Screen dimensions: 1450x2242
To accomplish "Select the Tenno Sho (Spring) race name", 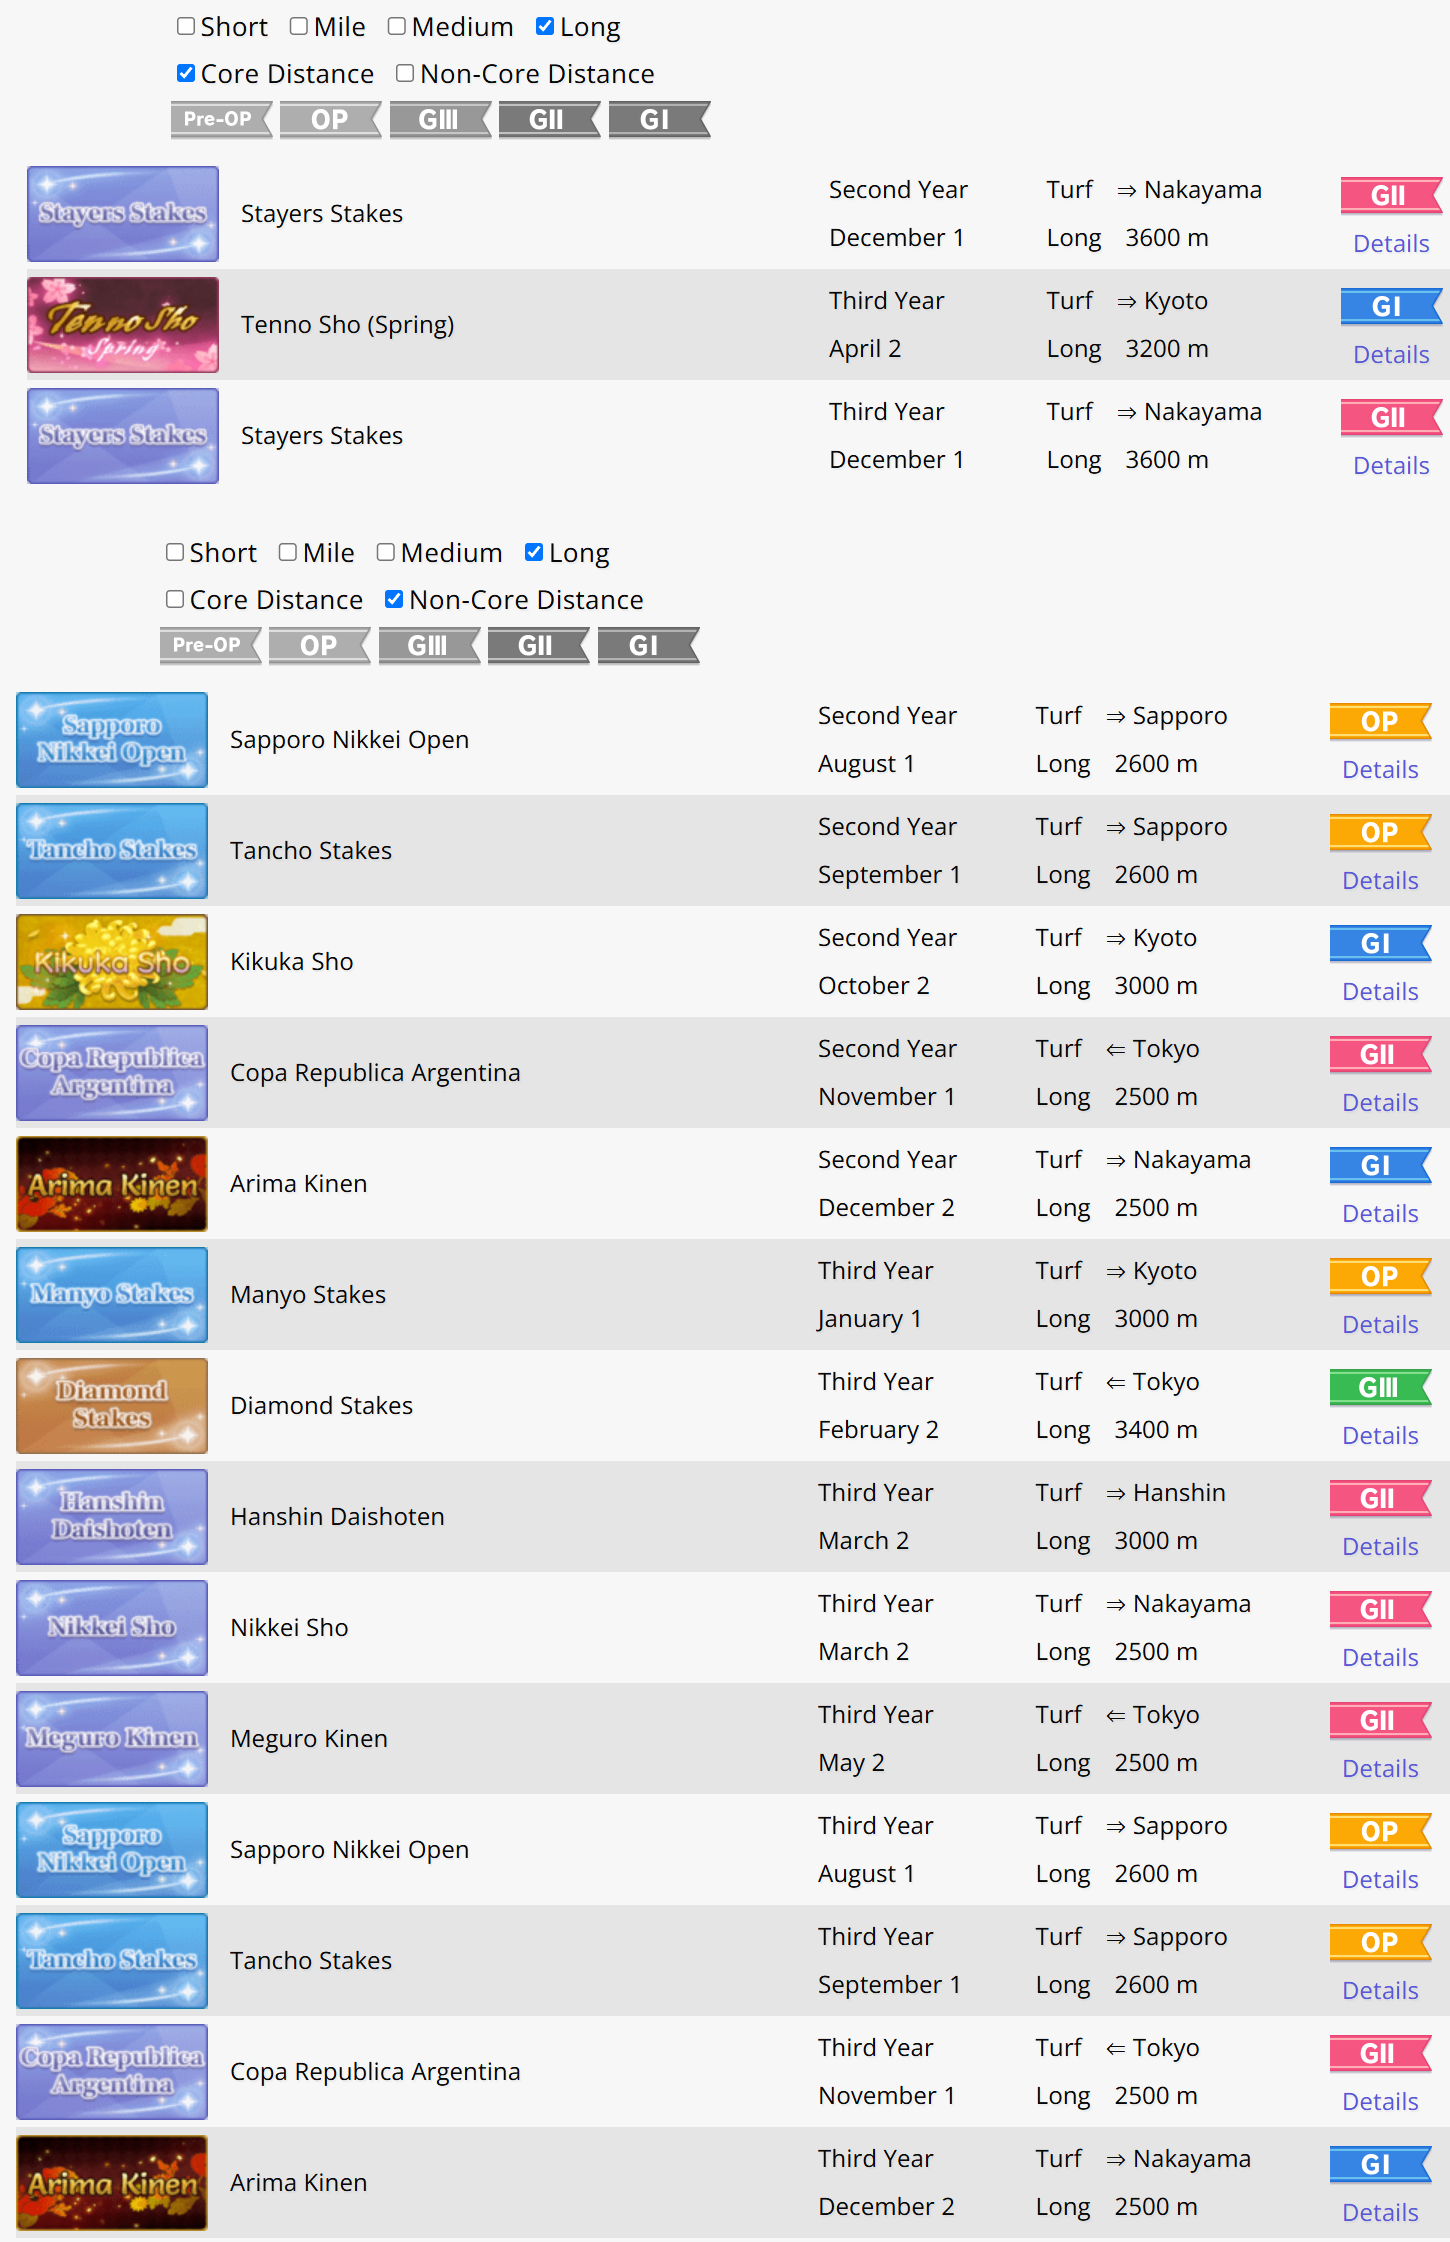I will click(348, 325).
